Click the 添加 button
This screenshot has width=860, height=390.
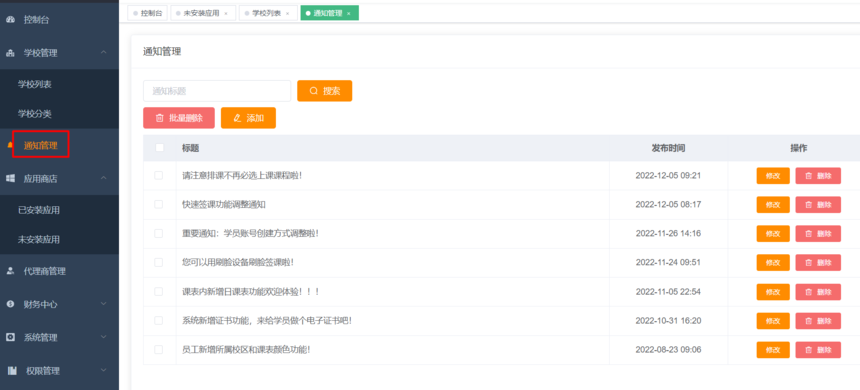248,118
